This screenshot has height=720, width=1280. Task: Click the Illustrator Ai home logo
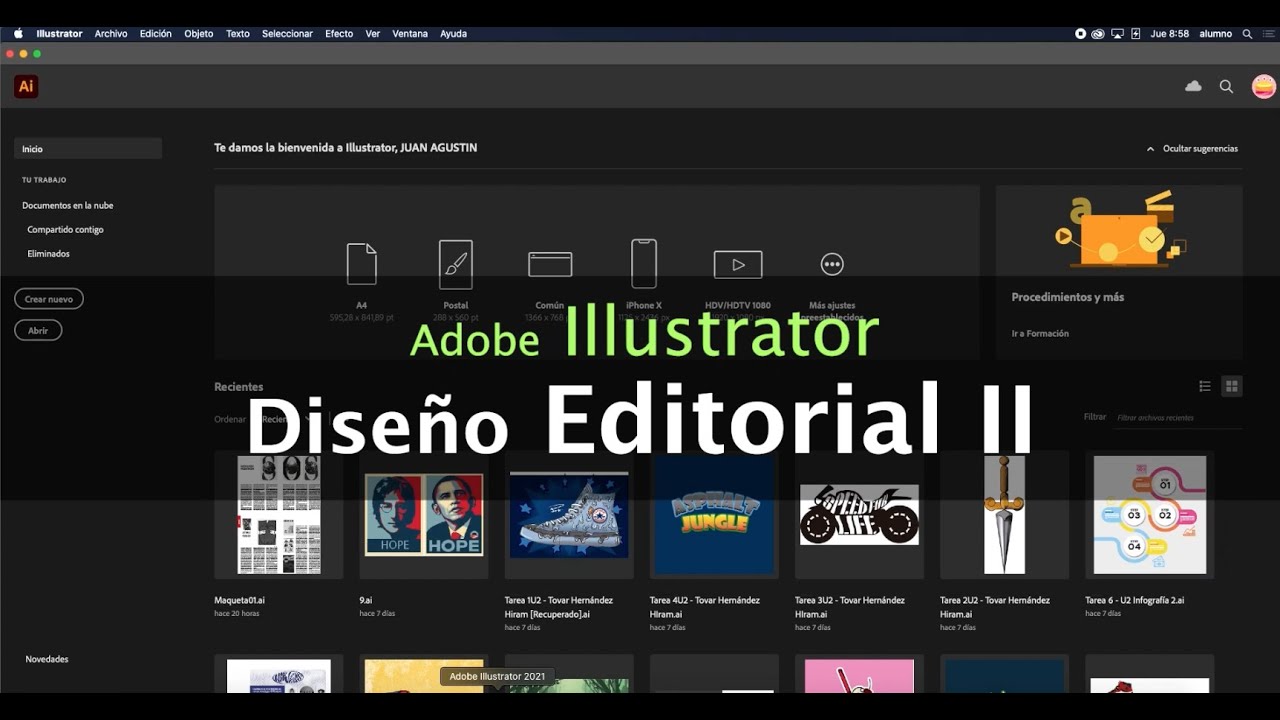tap(26, 86)
